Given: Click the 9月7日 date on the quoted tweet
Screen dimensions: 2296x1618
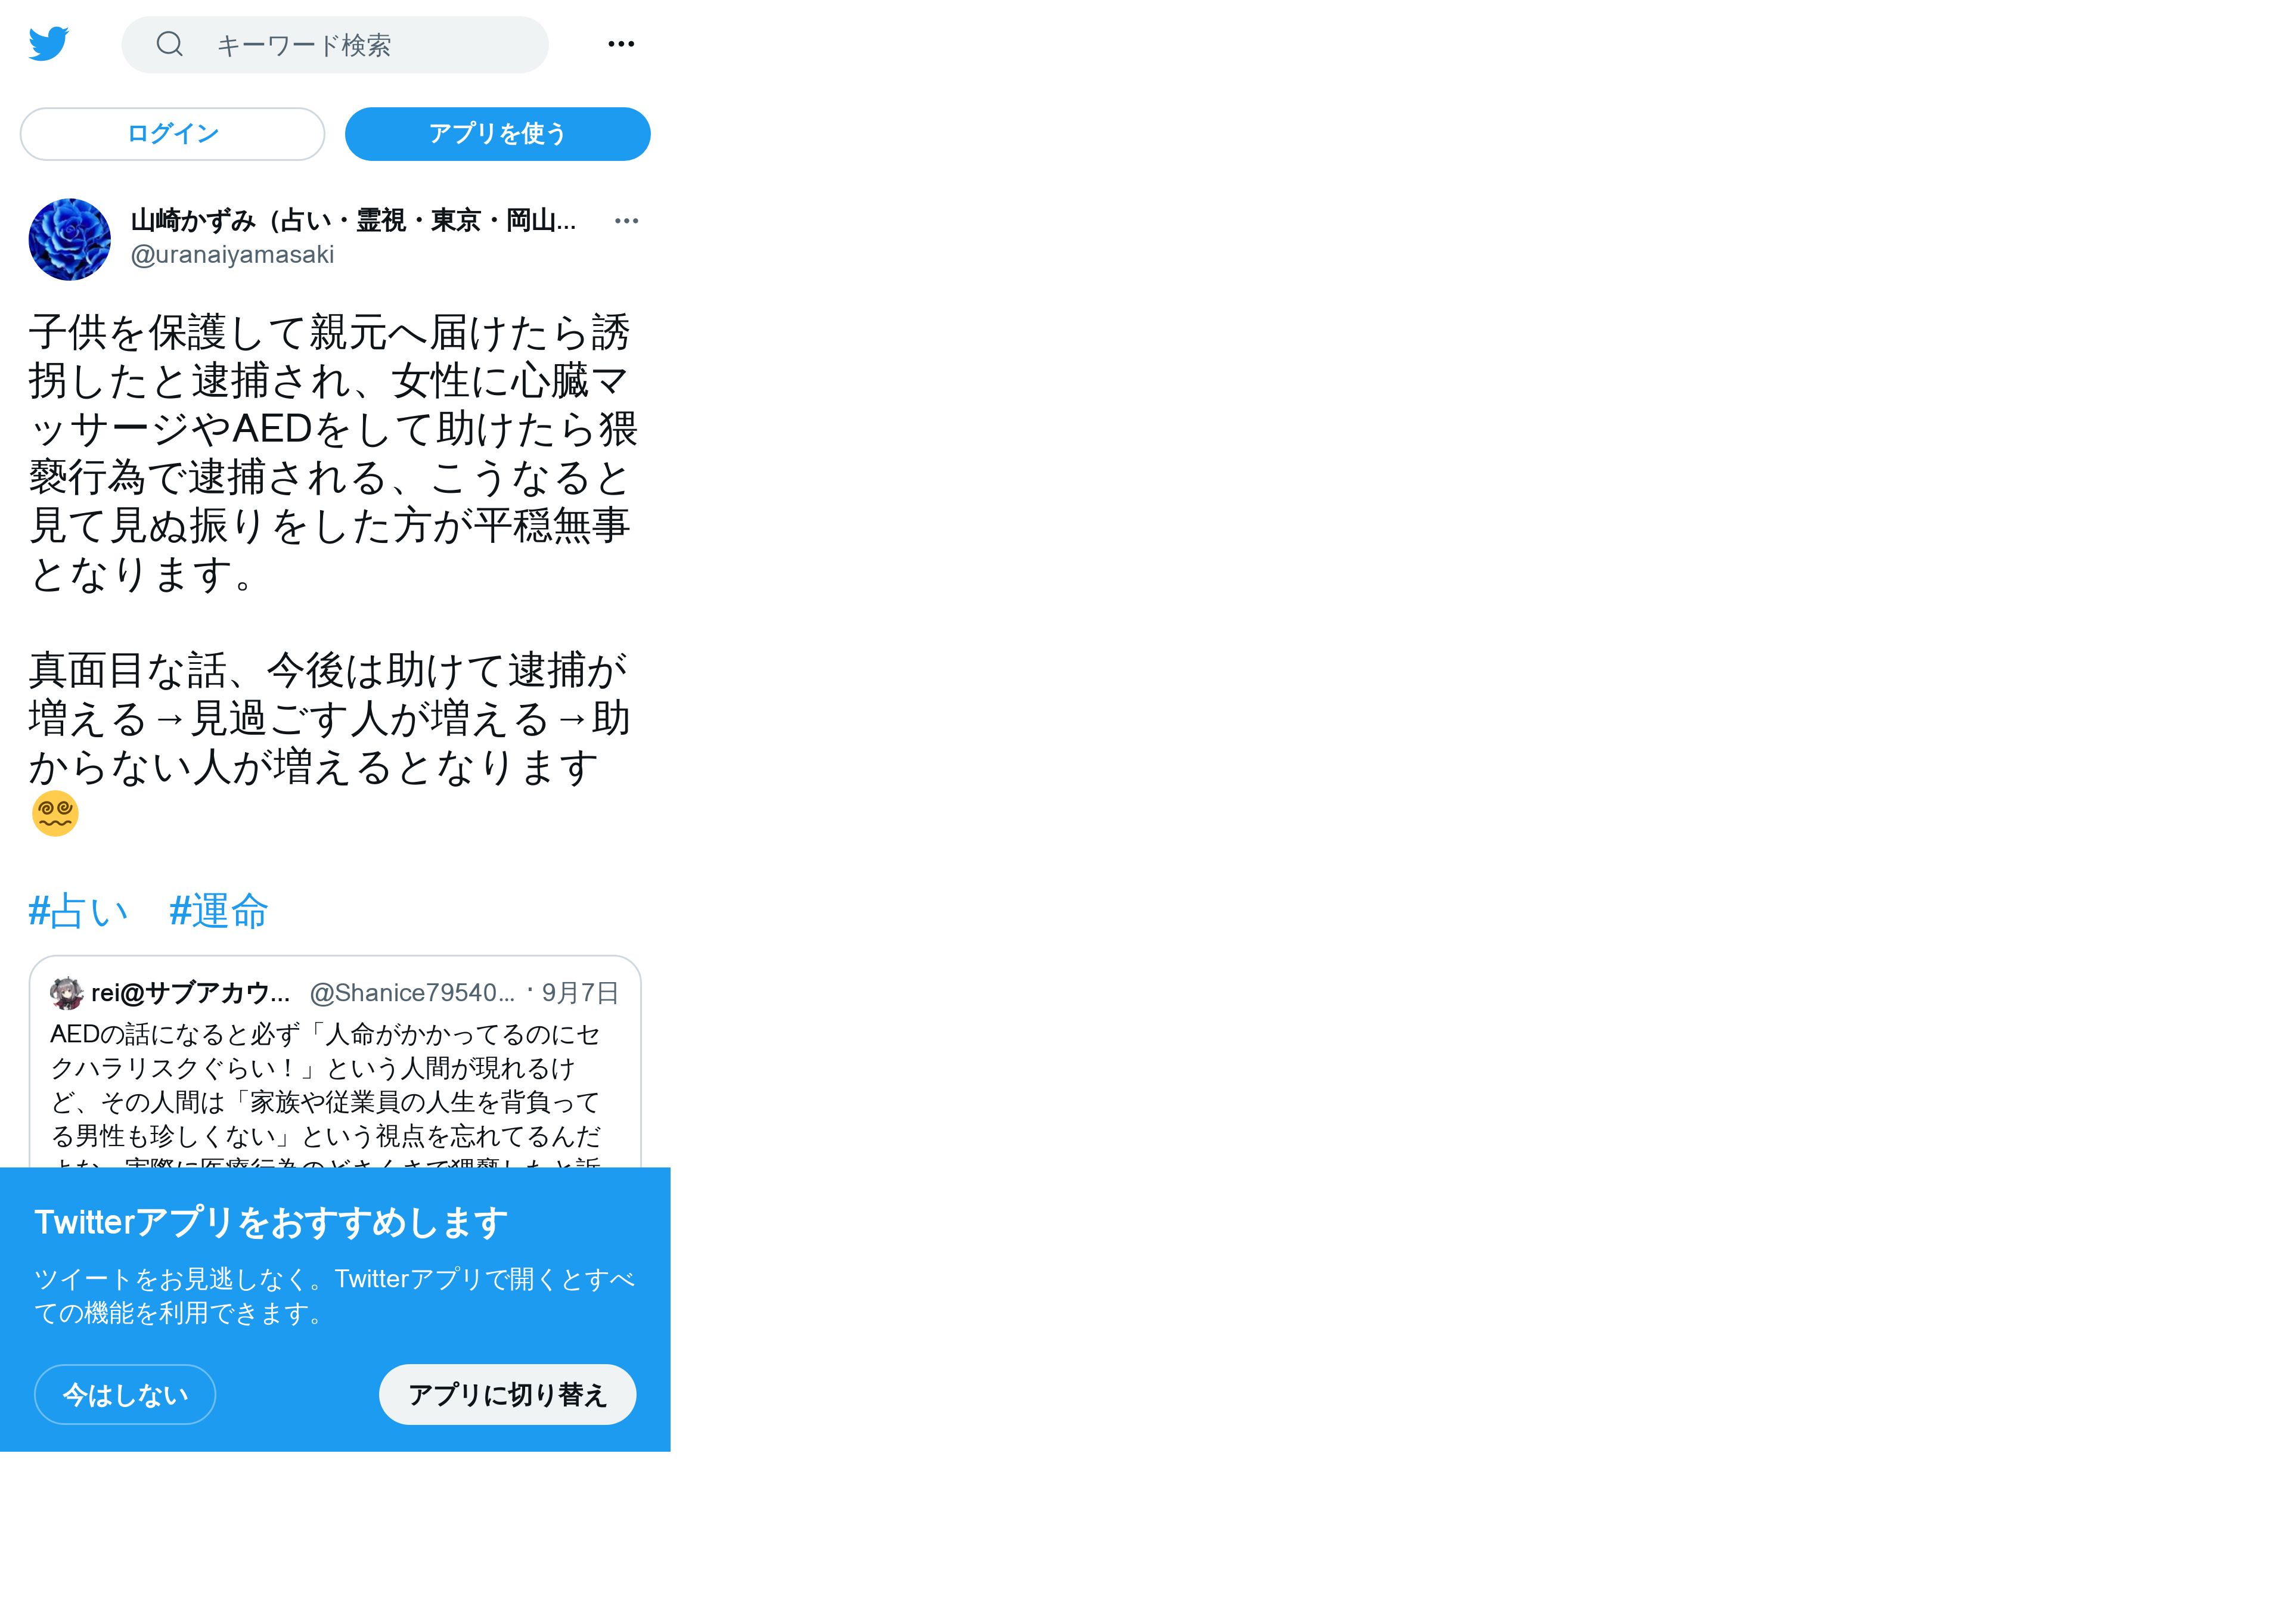Looking at the screenshot, I should [x=580, y=993].
